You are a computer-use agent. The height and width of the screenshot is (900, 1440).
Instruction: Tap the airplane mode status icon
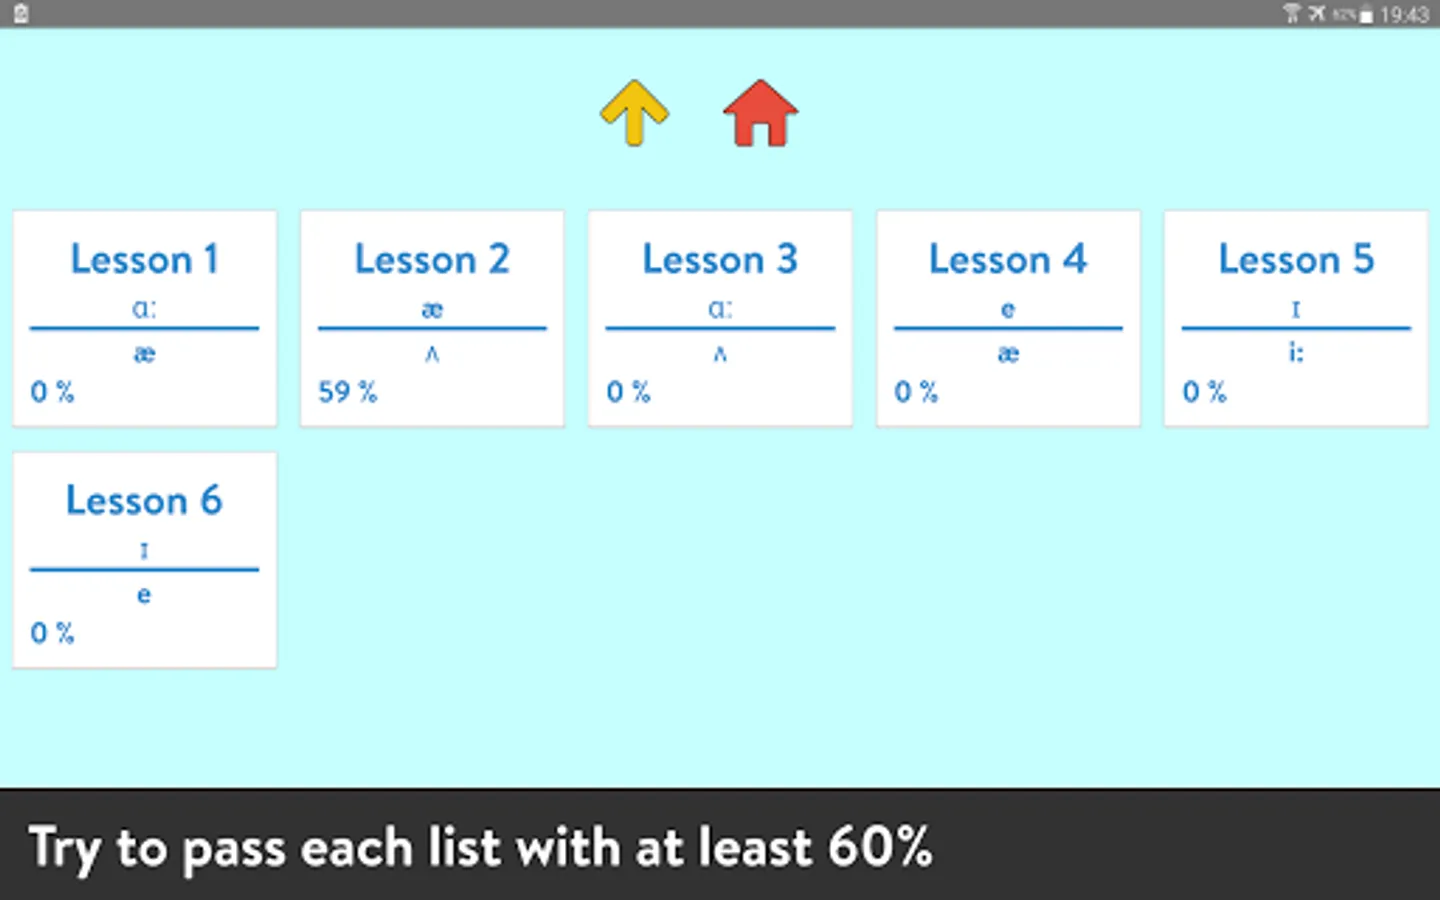pos(1317,14)
